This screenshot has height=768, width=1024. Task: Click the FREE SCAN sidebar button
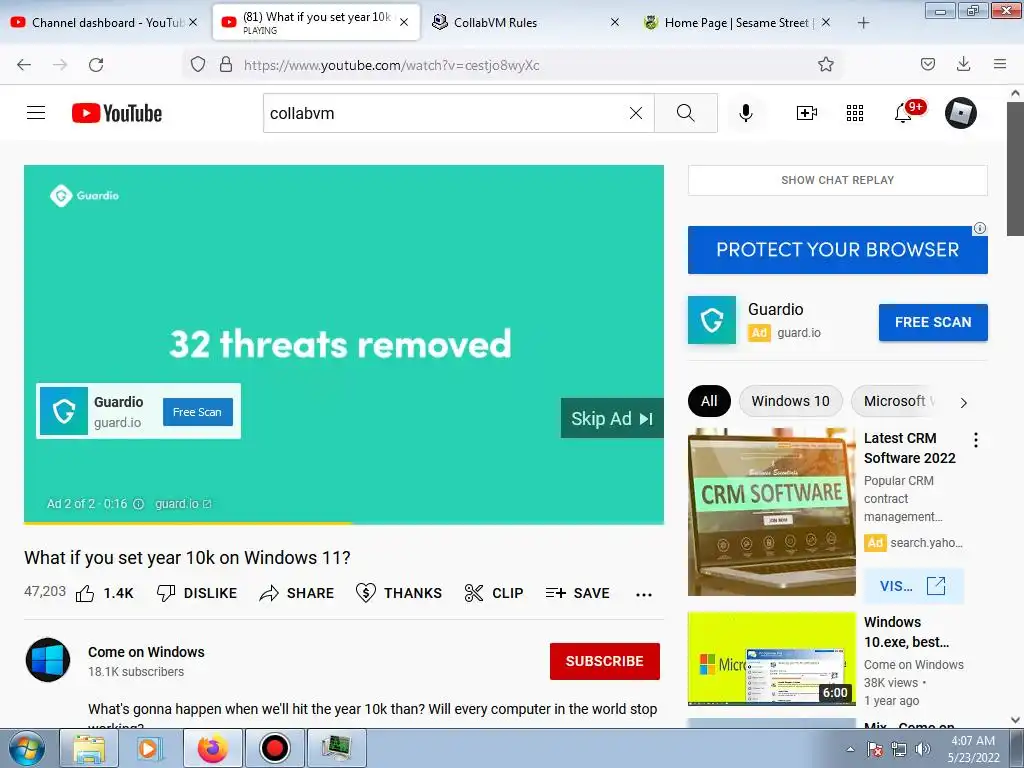click(933, 322)
